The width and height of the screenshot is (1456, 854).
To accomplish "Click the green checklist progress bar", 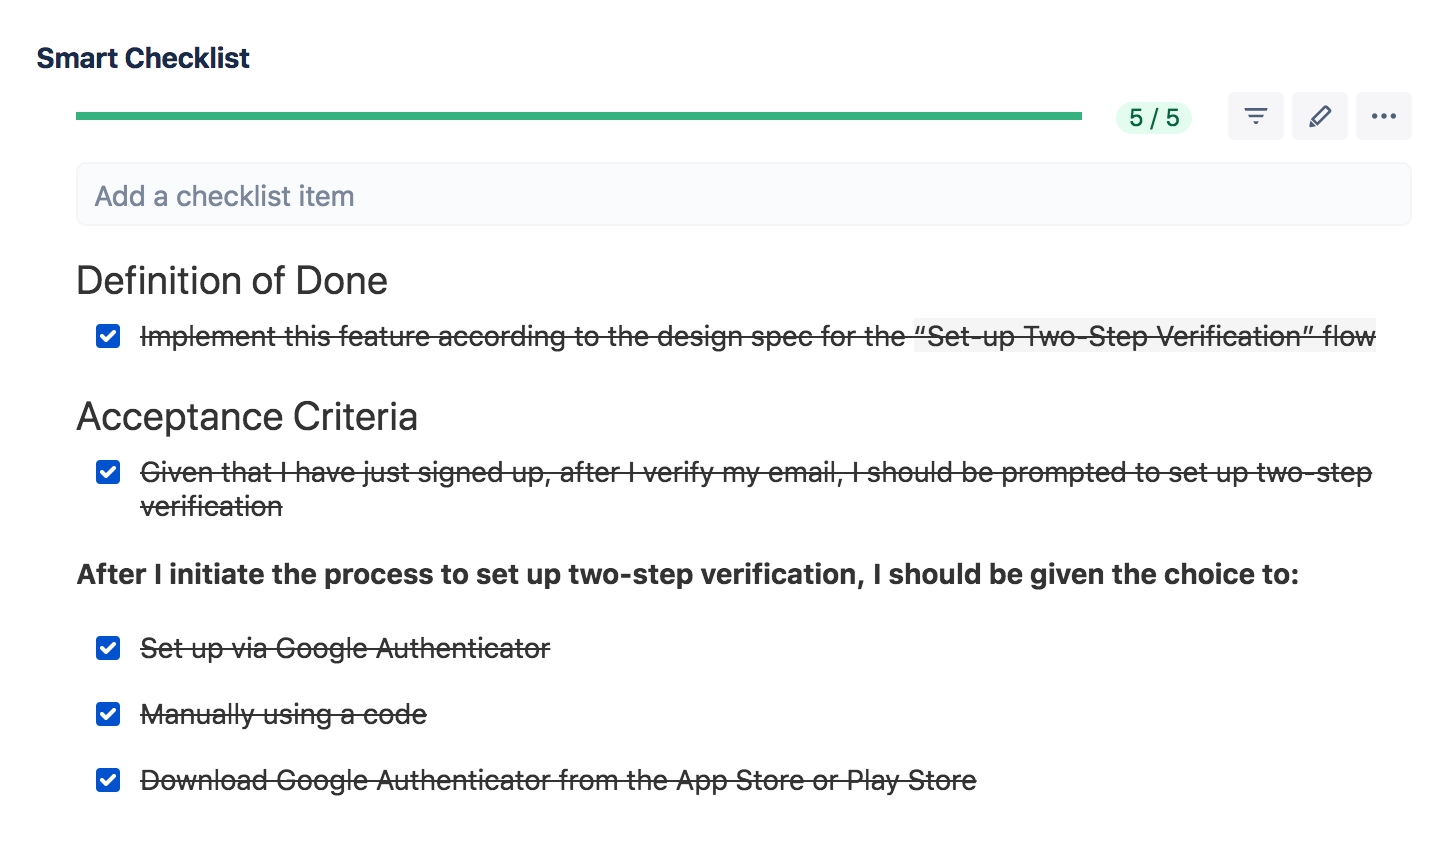I will [578, 116].
